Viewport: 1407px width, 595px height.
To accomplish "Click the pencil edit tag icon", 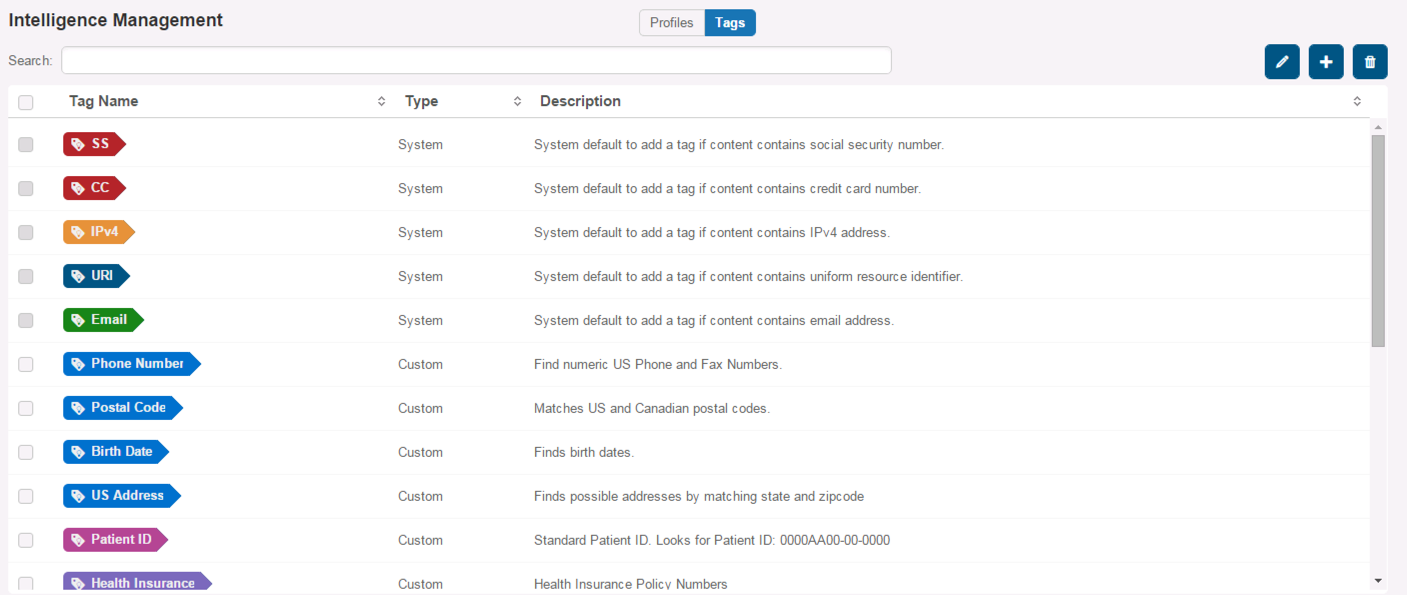I will pos(1282,62).
